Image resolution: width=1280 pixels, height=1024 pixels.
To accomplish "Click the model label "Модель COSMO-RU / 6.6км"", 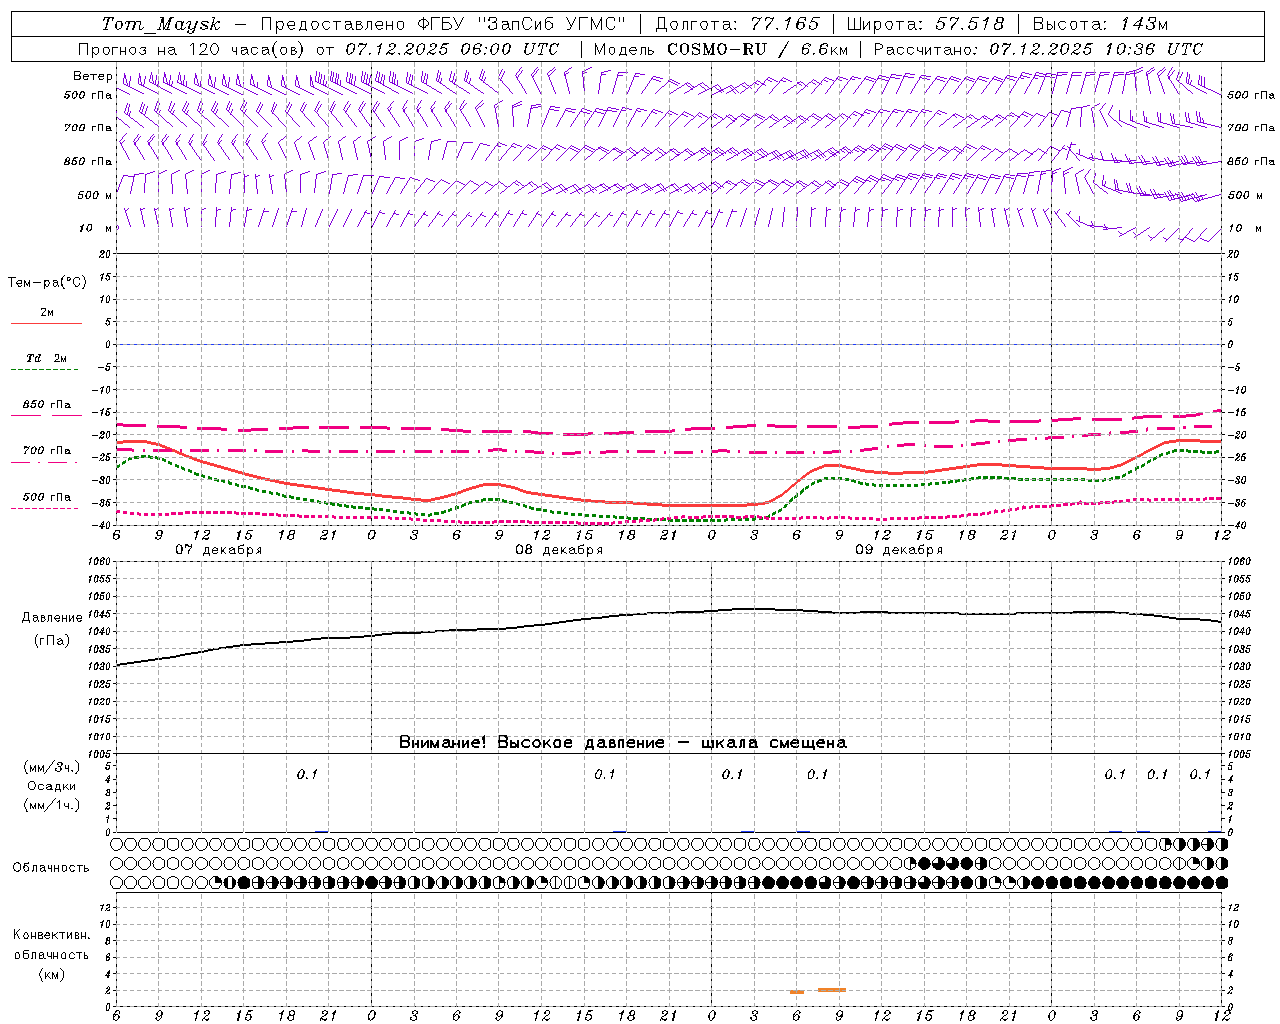I will [720, 49].
